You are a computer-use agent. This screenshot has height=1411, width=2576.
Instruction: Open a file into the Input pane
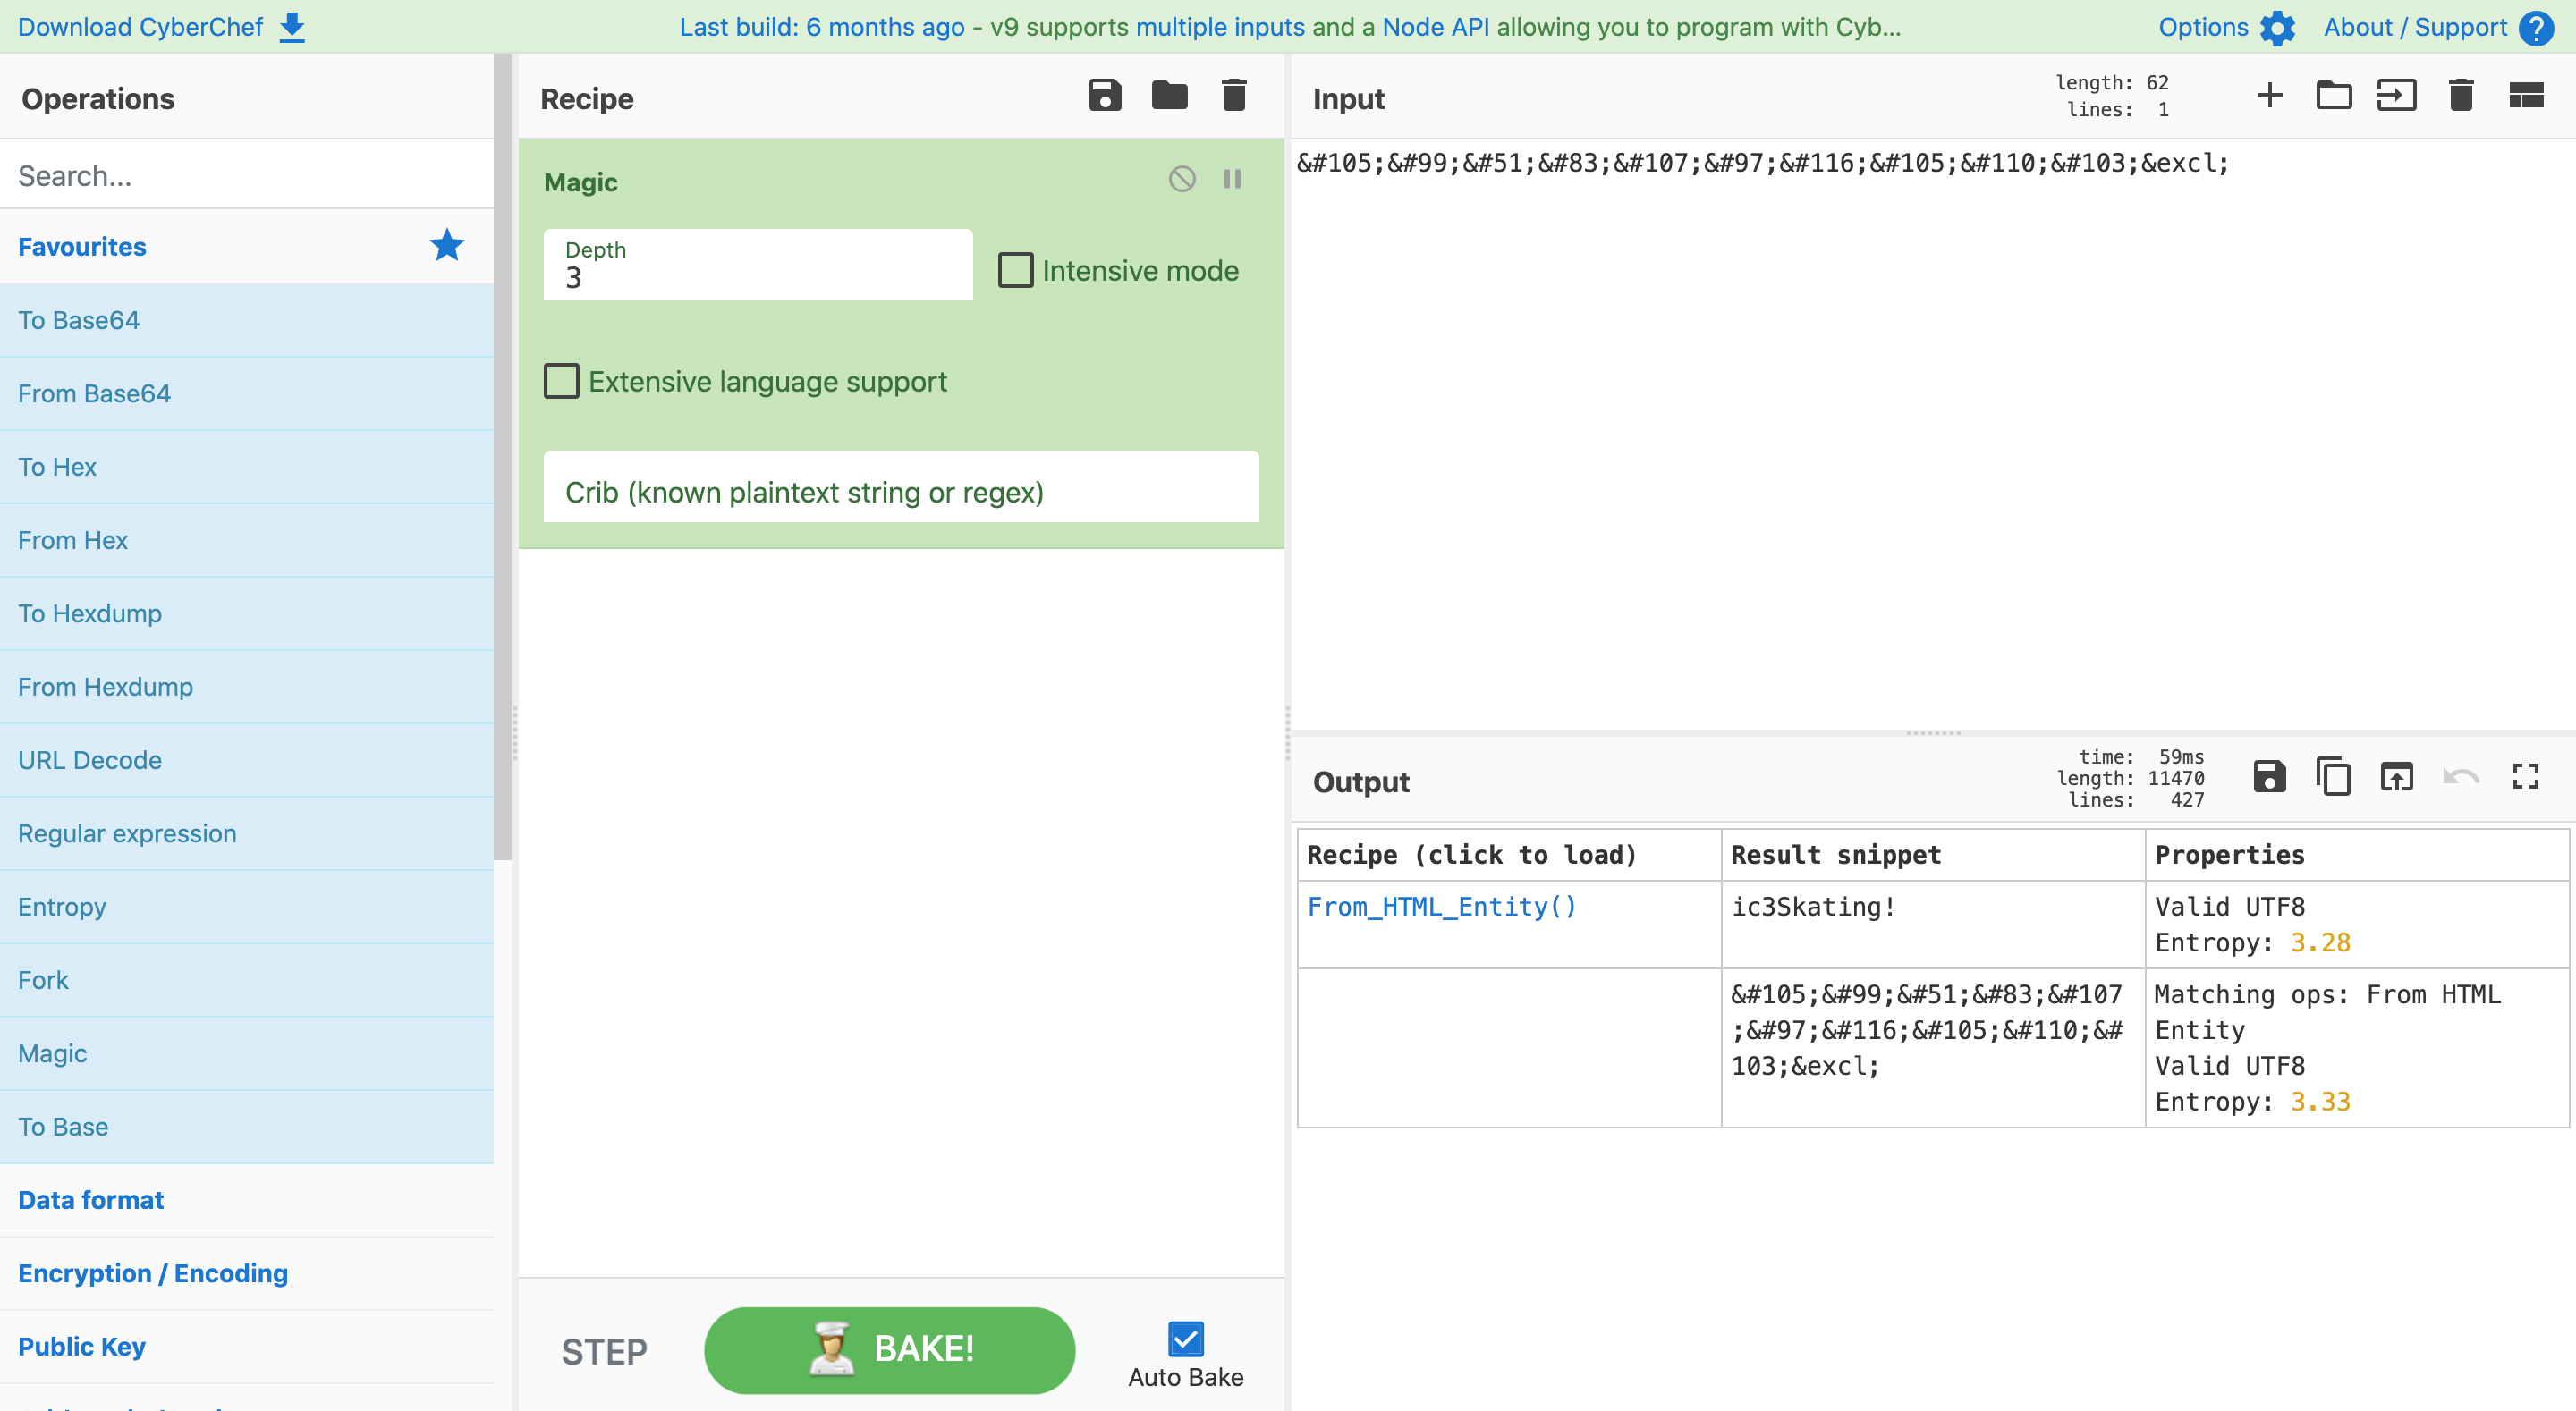coord(2334,95)
